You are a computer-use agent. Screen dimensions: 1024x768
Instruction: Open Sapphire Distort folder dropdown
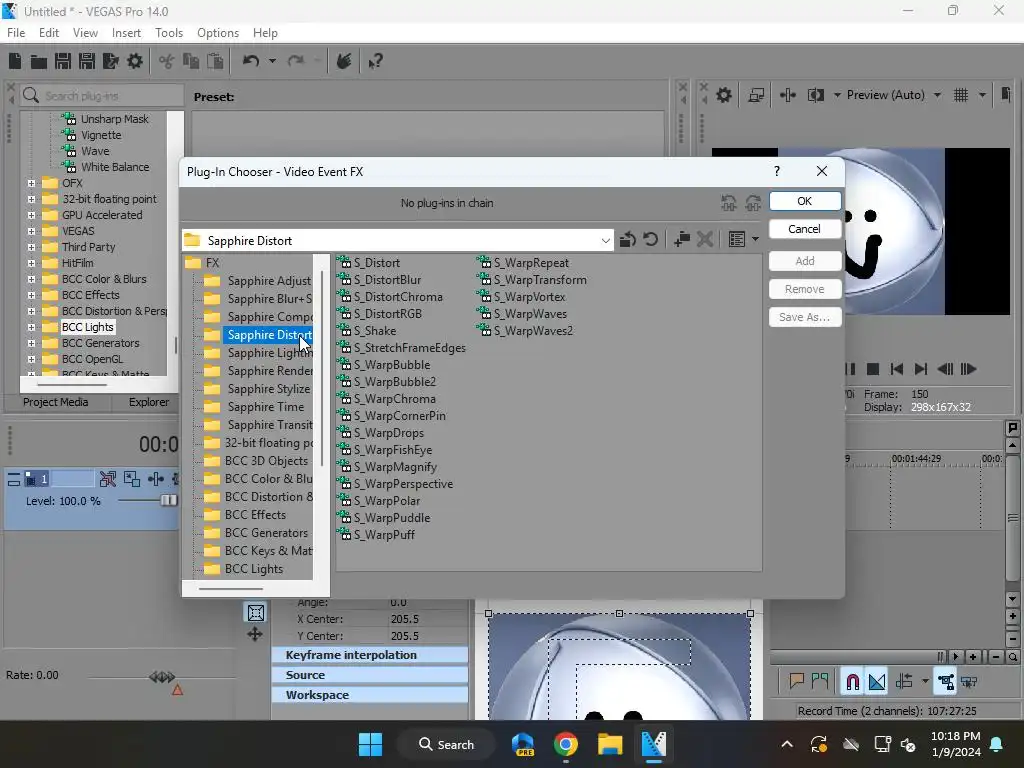(605, 240)
